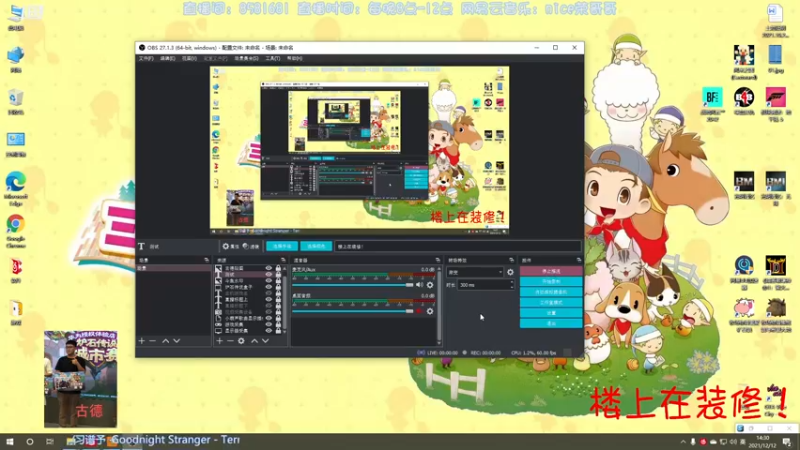Click text input field containing 楼上在装修!
This screenshot has width=800, height=450.
(x=458, y=246)
